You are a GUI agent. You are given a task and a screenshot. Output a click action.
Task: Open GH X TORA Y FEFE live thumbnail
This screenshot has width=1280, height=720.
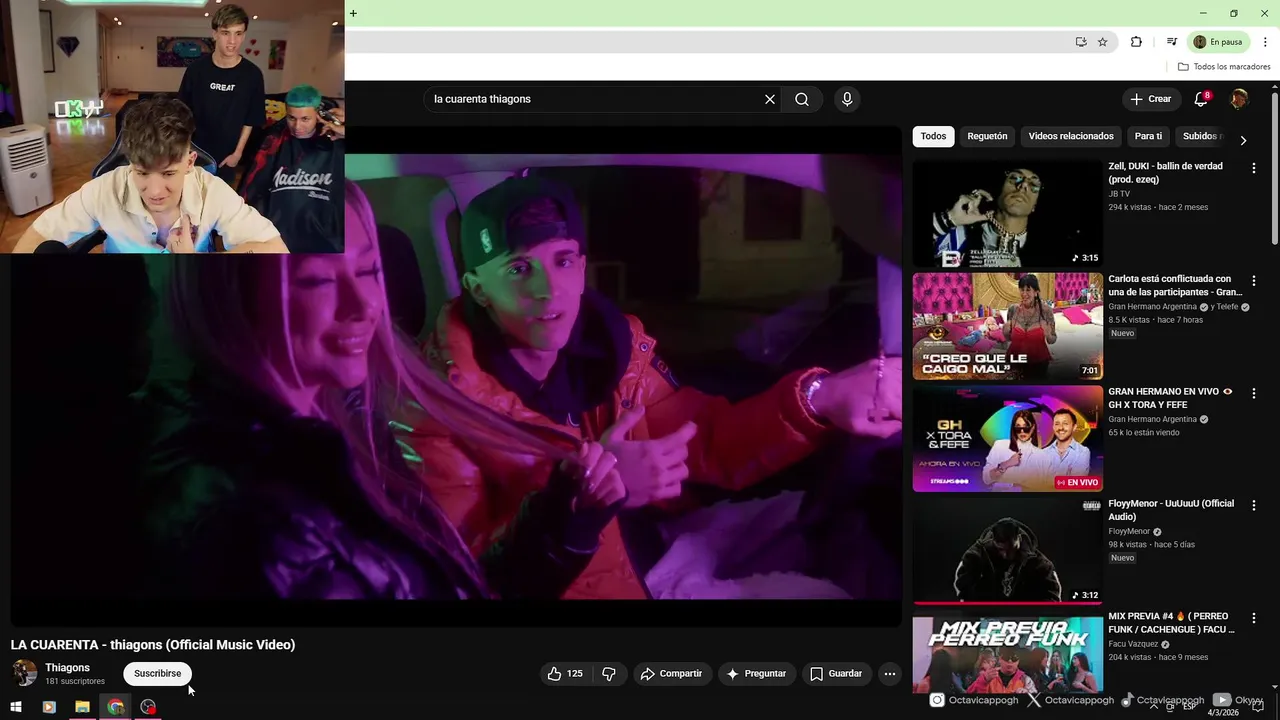click(1007, 439)
